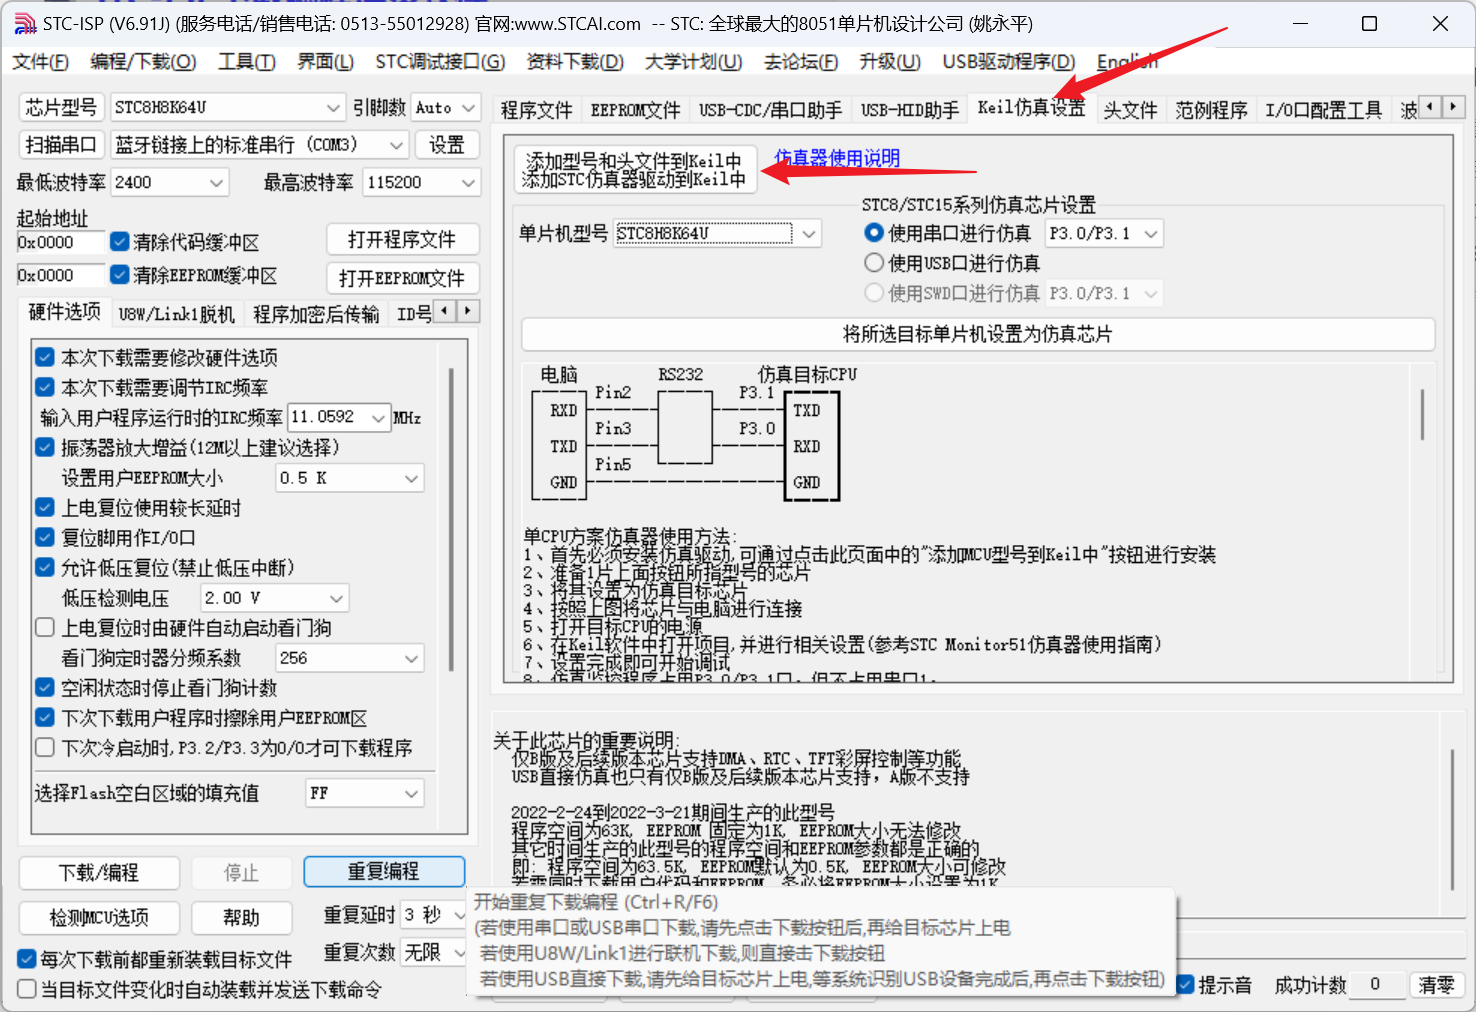
Task: Open 仿真器使用说明 link
Action: coord(837,158)
